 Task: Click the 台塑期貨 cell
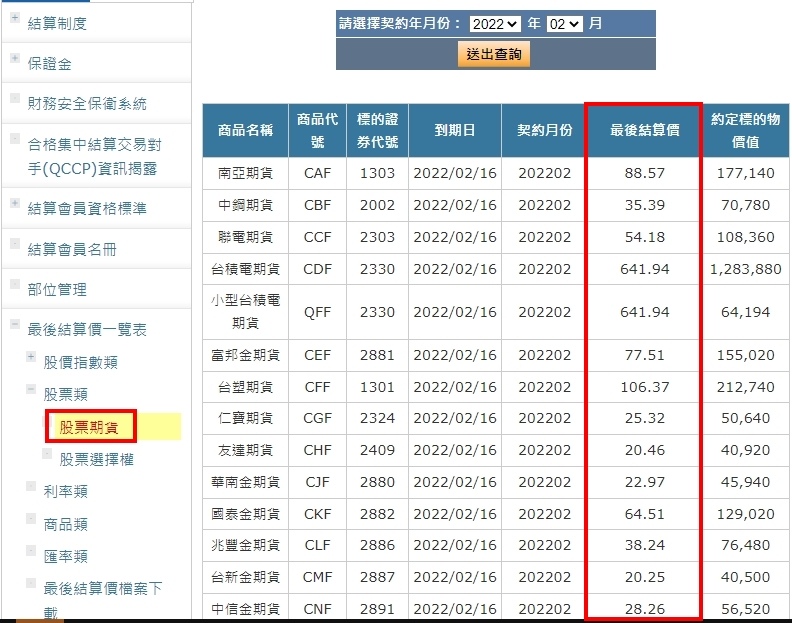point(245,387)
